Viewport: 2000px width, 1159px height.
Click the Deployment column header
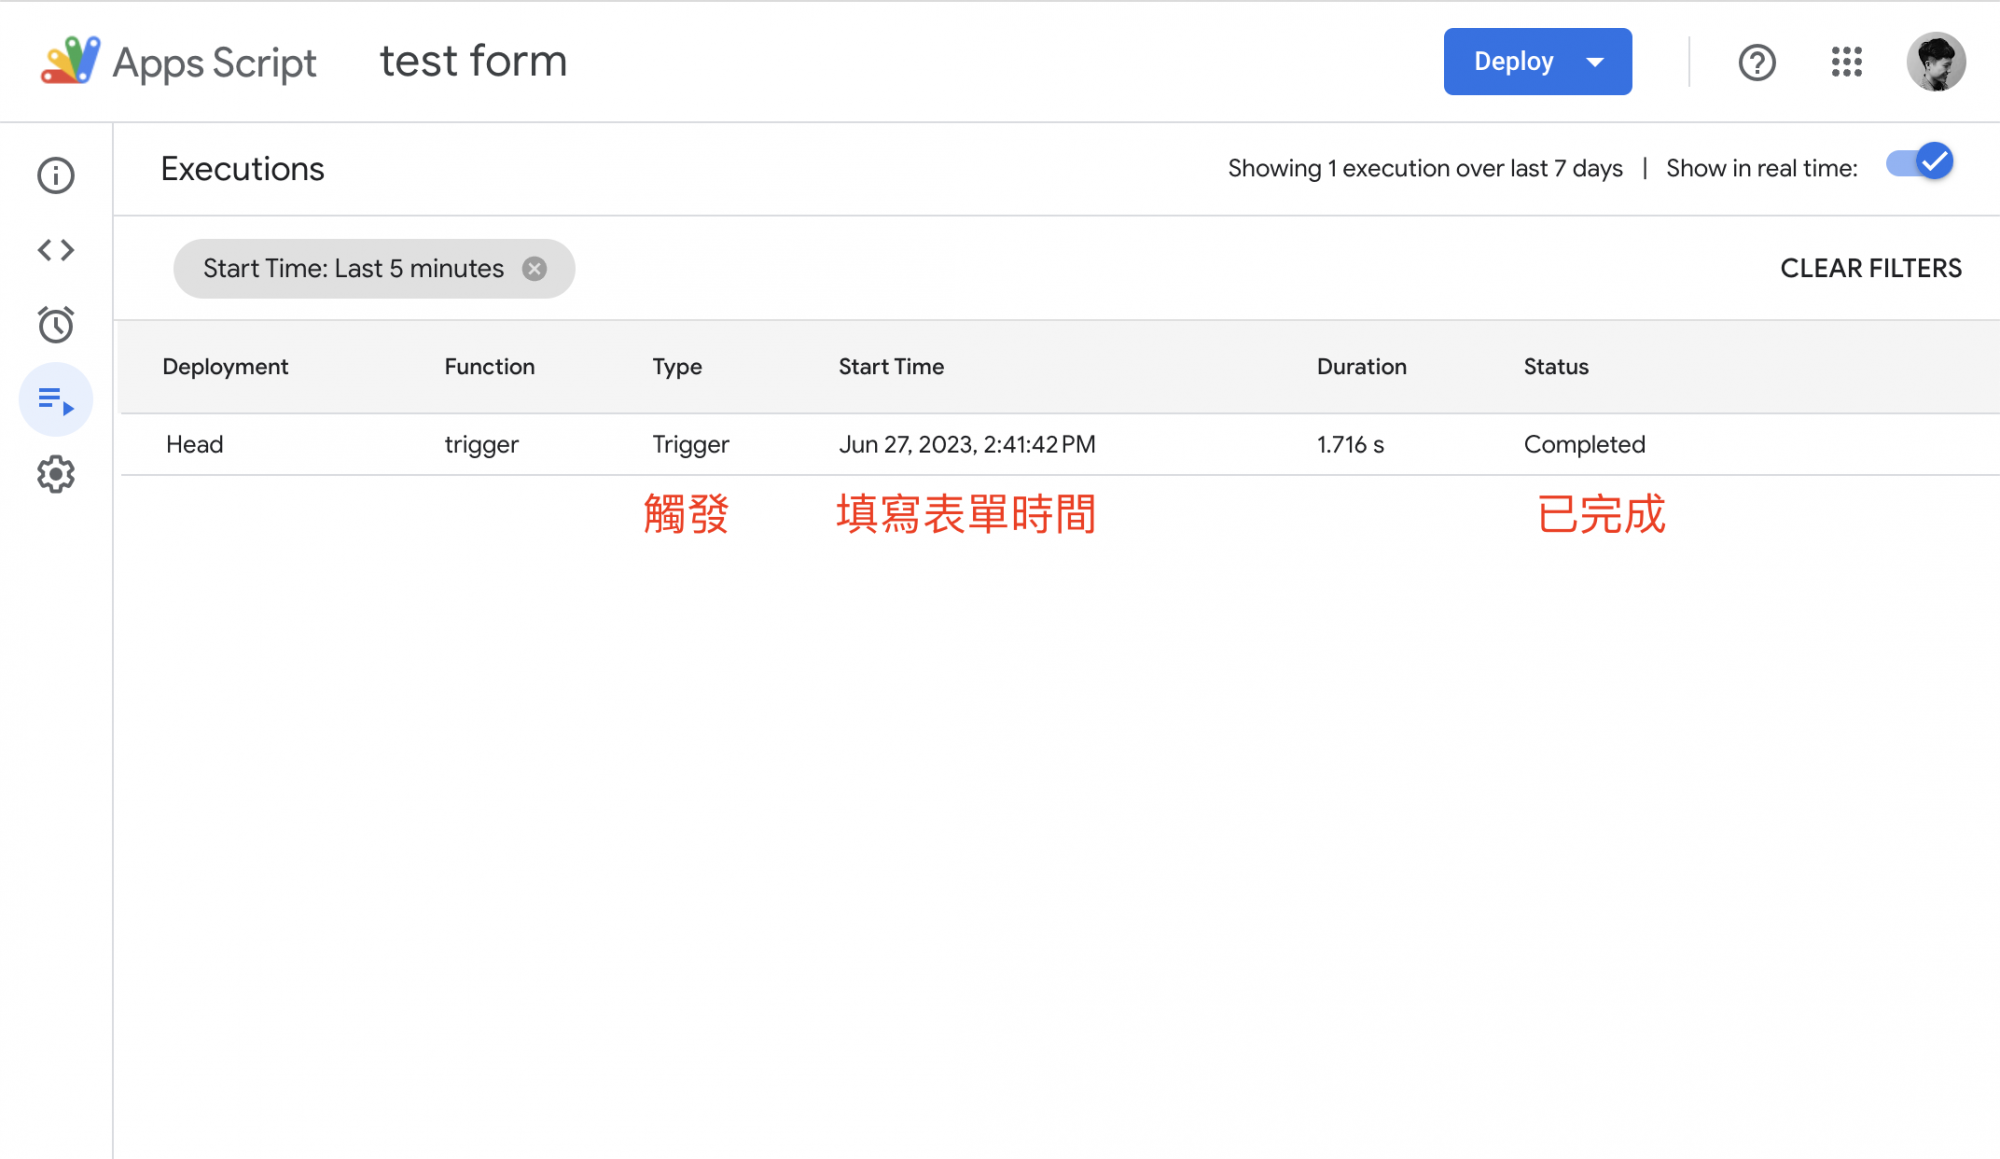pos(225,367)
